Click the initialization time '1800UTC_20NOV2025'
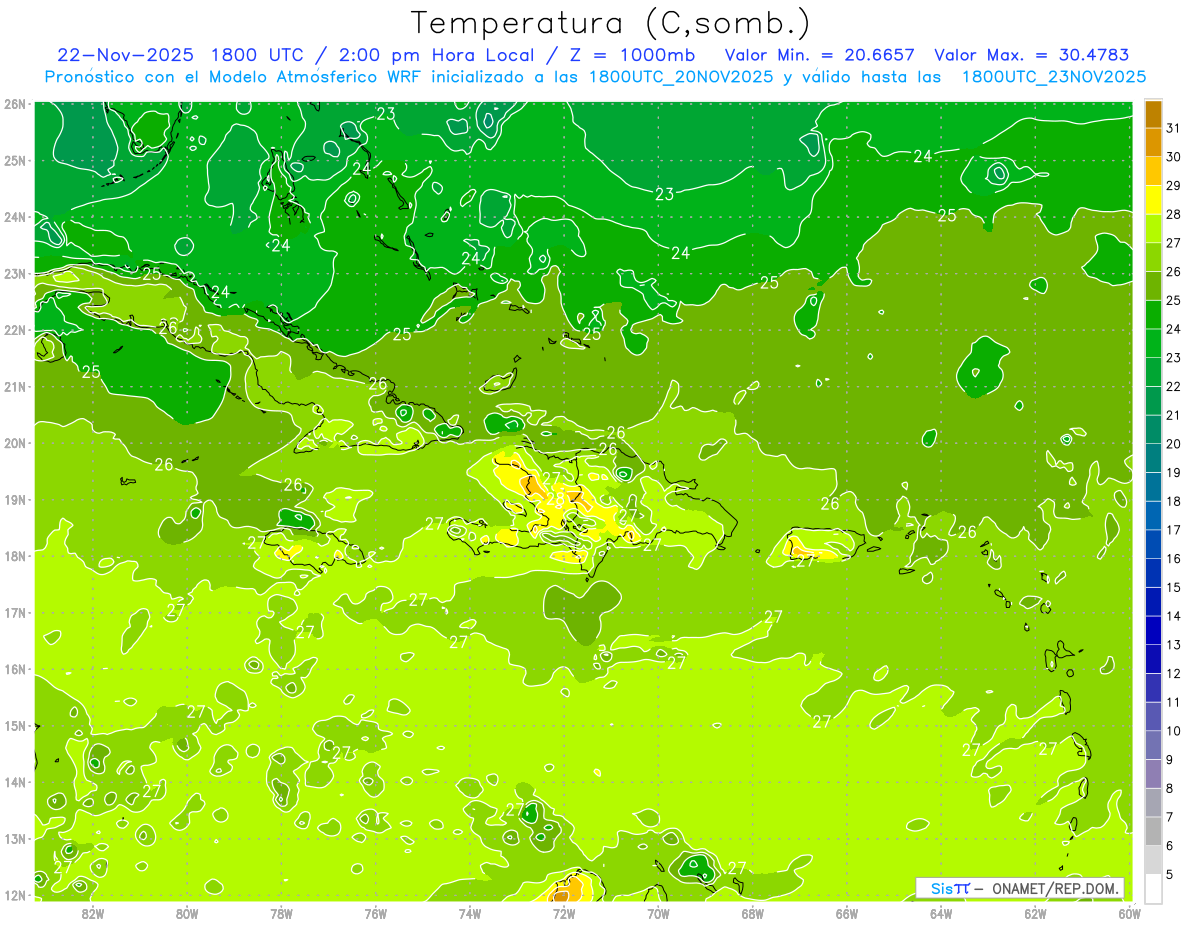 click(680, 77)
